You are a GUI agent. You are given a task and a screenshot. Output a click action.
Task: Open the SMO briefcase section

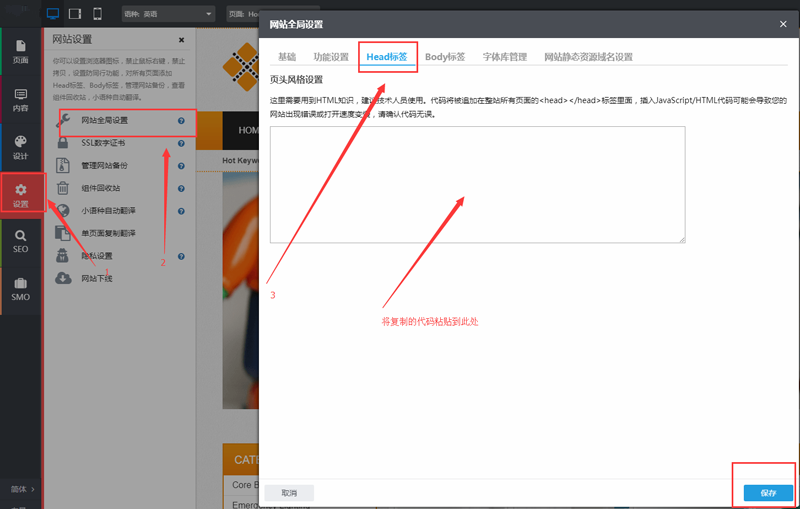point(20,288)
